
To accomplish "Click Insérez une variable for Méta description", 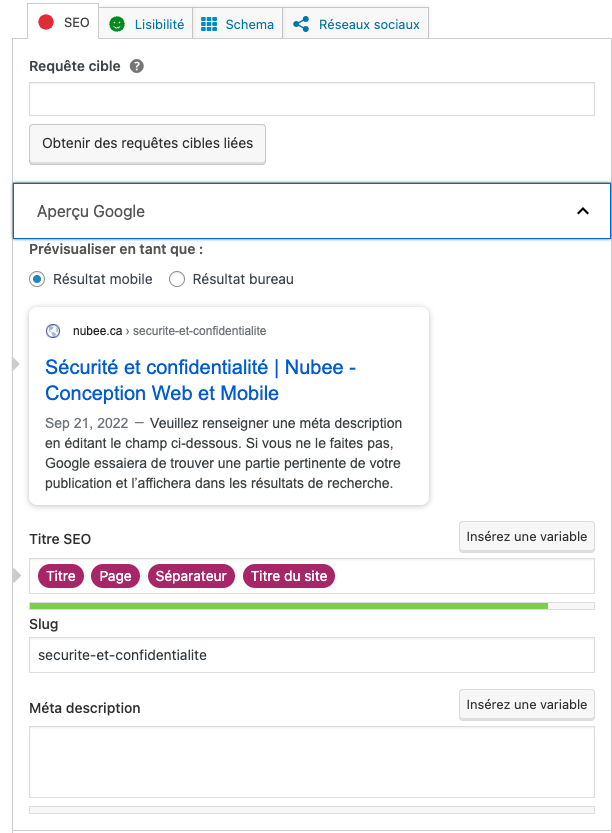I will [x=527, y=705].
